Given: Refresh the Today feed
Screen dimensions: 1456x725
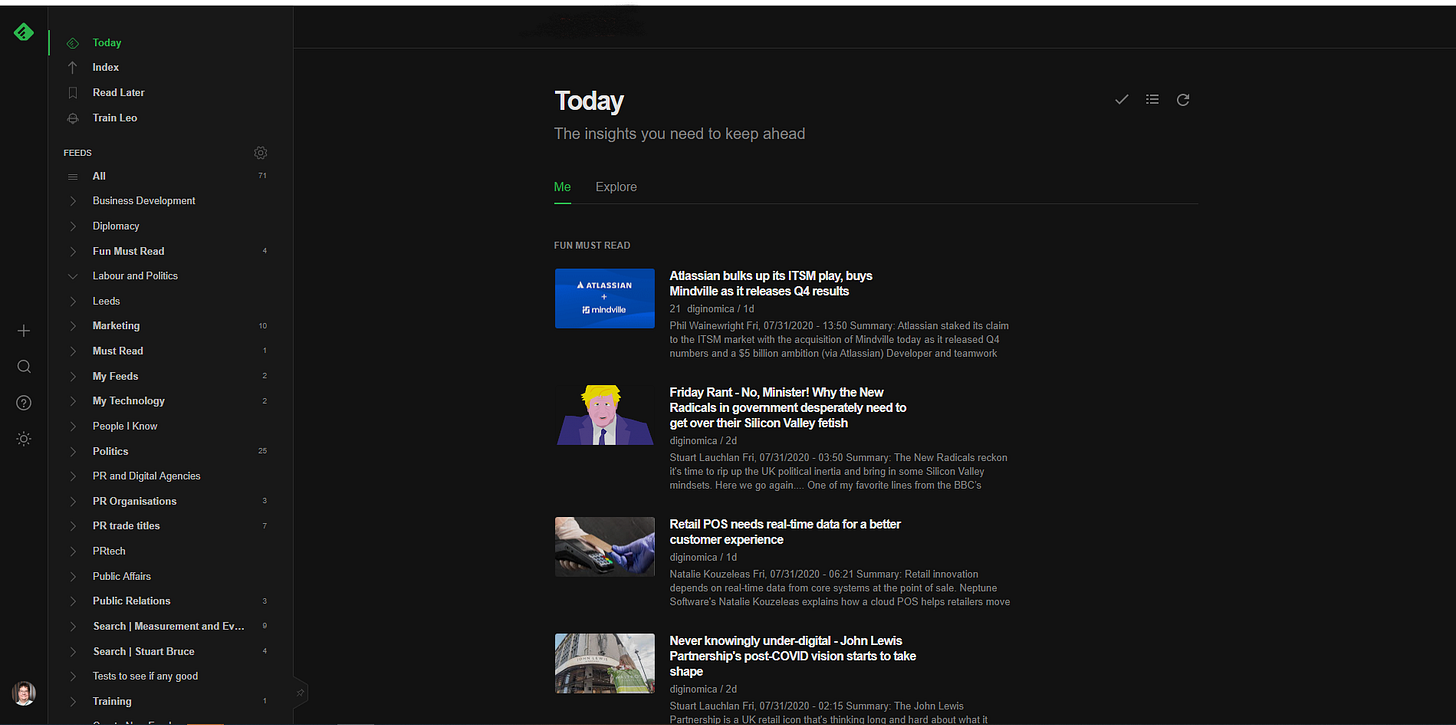Looking at the screenshot, I should click(1183, 100).
